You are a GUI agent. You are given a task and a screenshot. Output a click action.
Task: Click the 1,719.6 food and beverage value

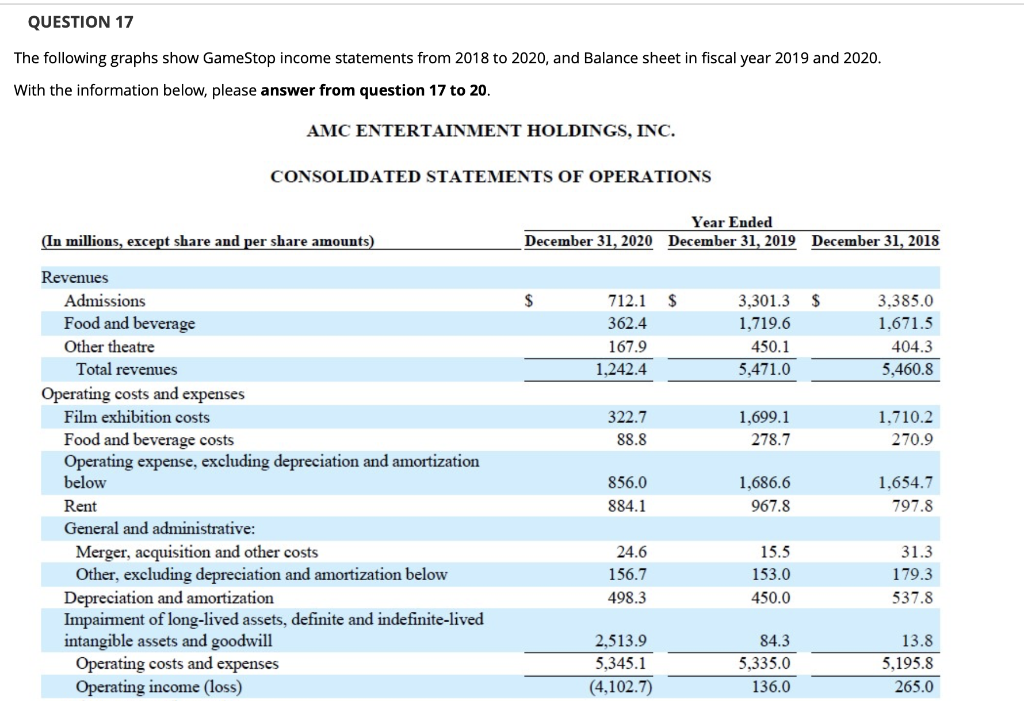764,323
